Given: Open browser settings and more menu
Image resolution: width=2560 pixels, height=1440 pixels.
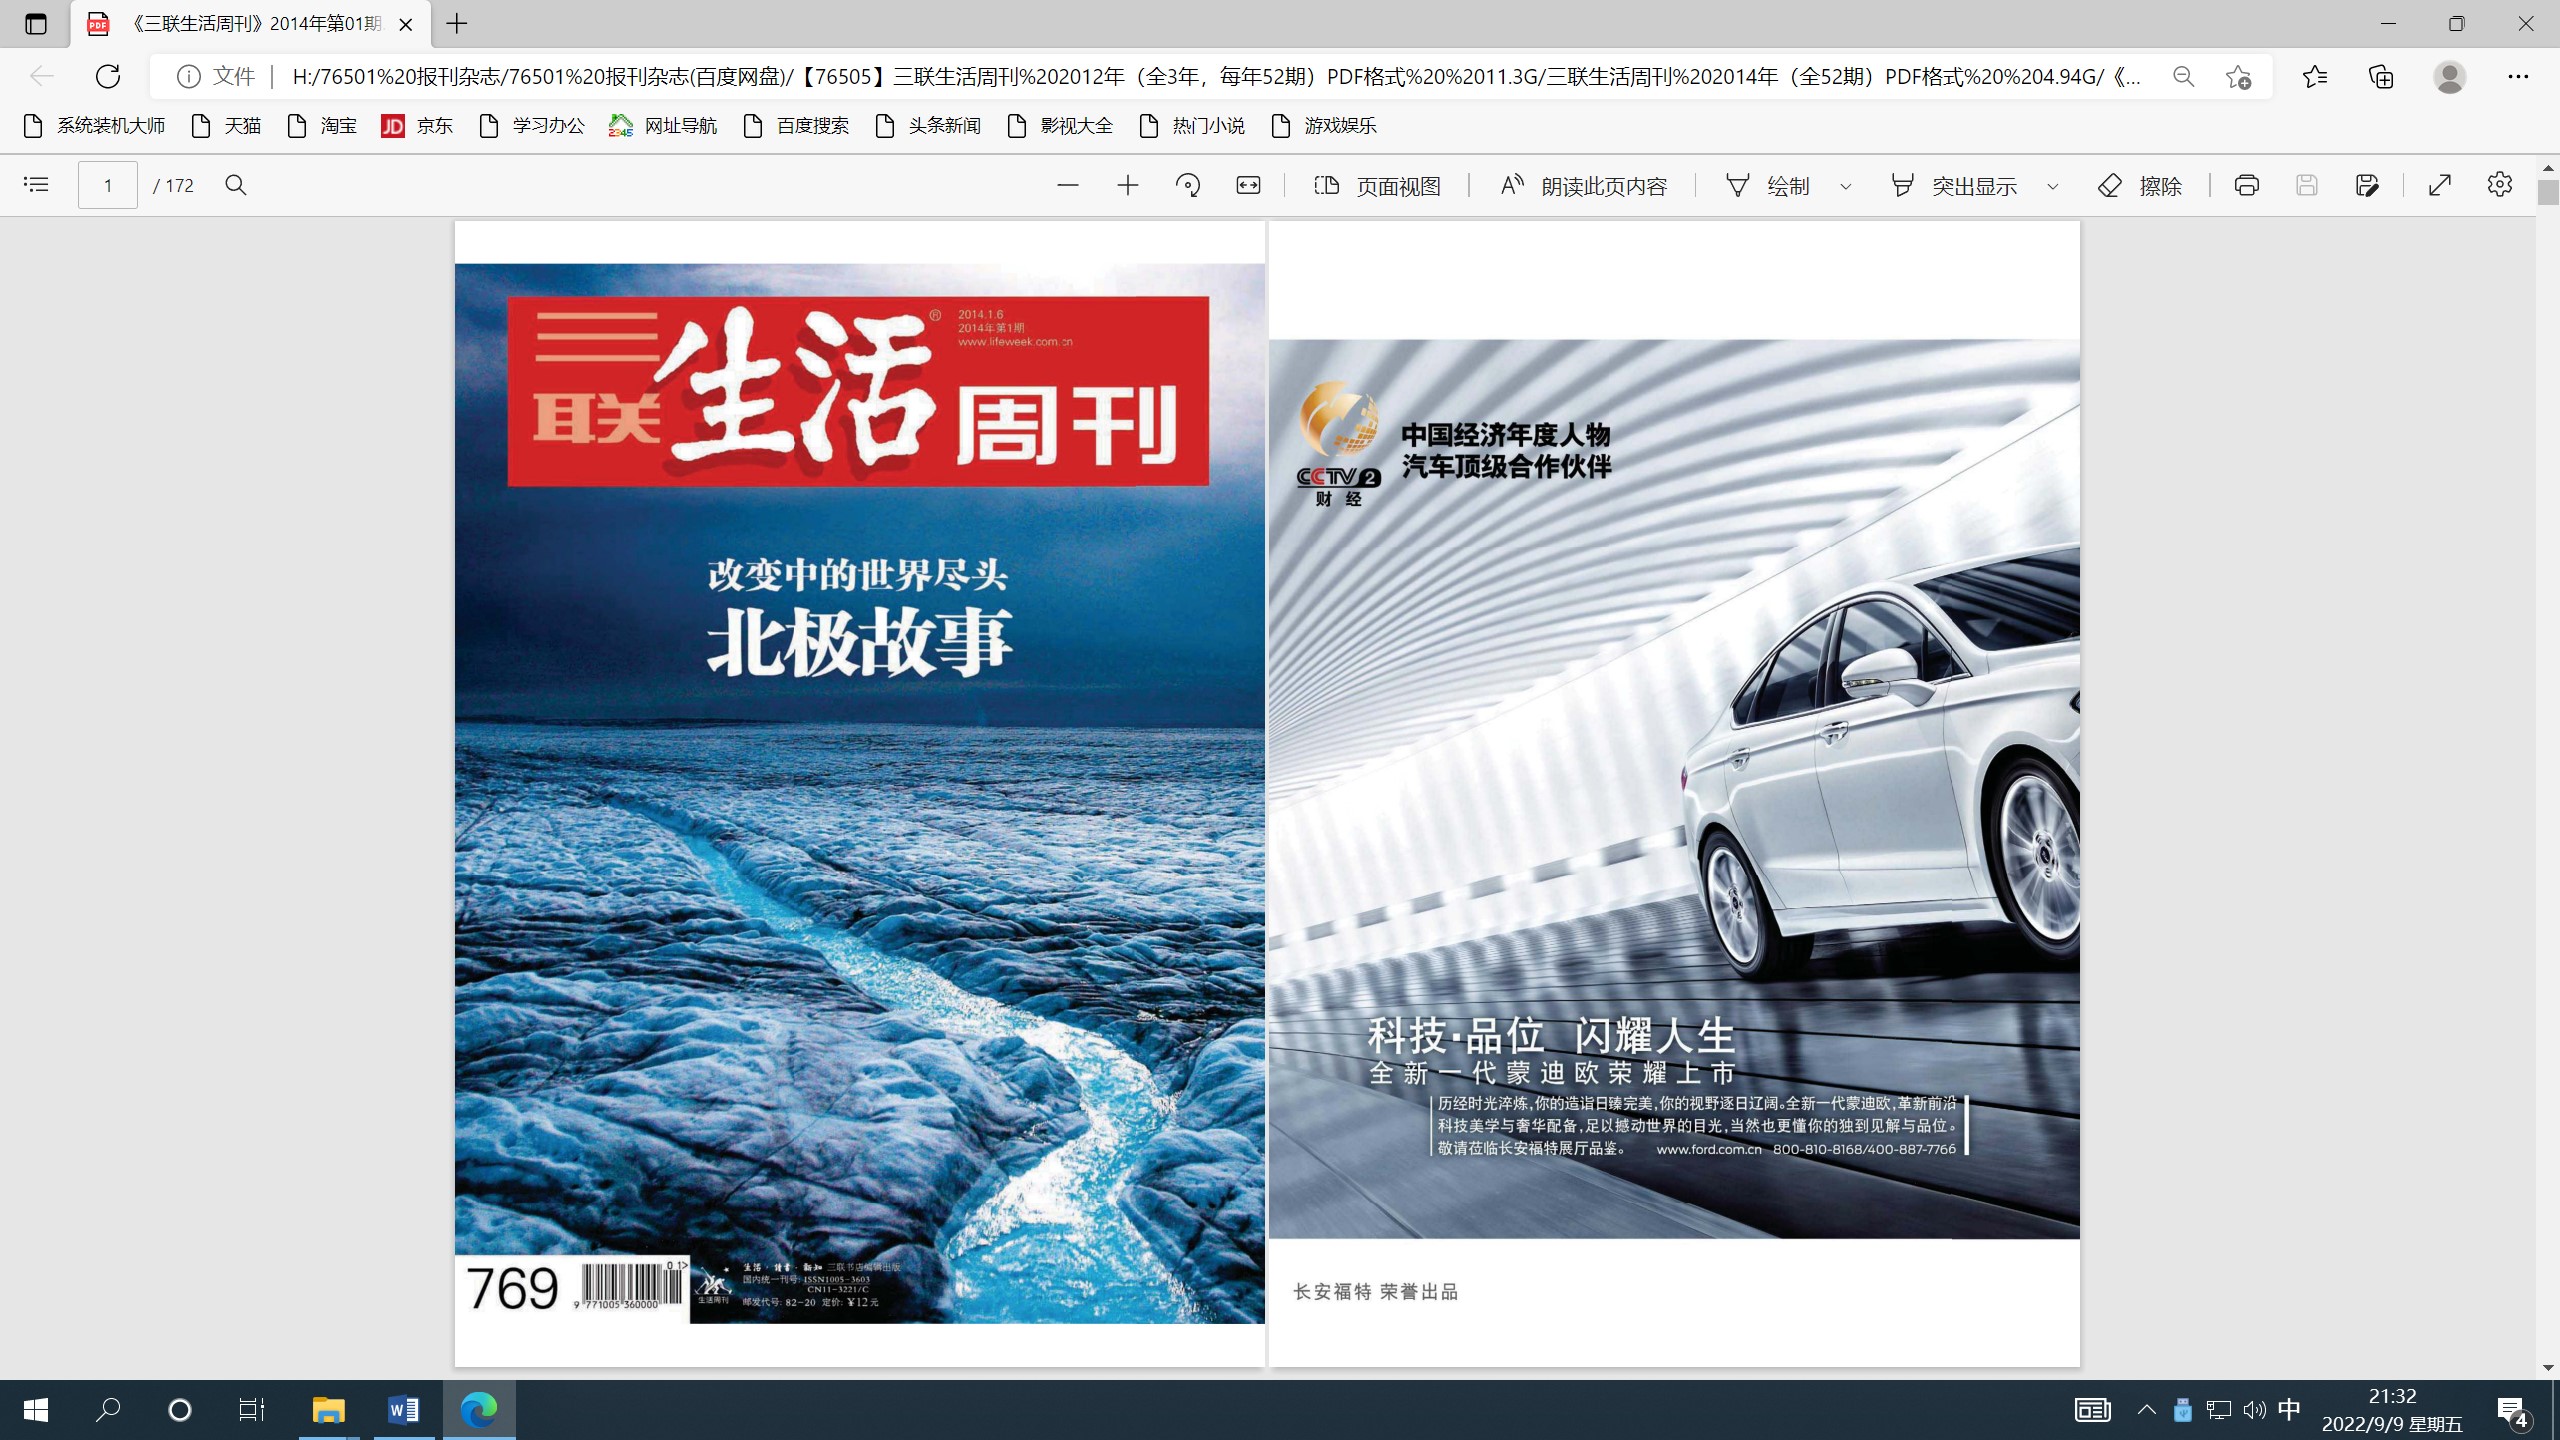Looking at the screenshot, I should point(2518,77).
